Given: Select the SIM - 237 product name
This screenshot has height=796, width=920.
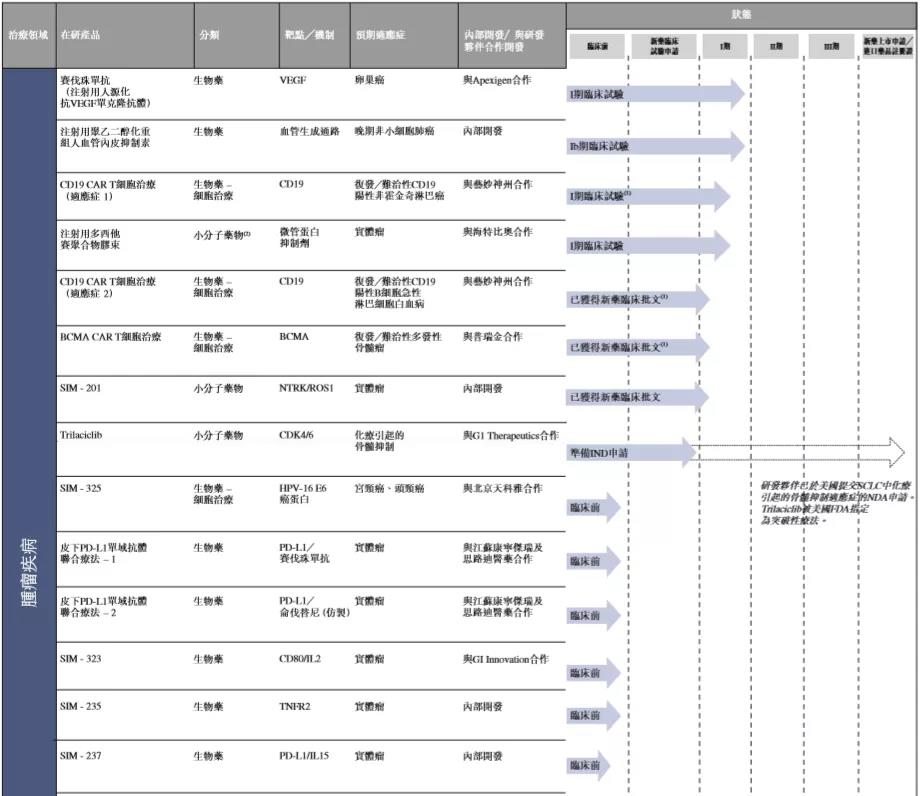Looking at the screenshot, I should (x=80, y=756).
